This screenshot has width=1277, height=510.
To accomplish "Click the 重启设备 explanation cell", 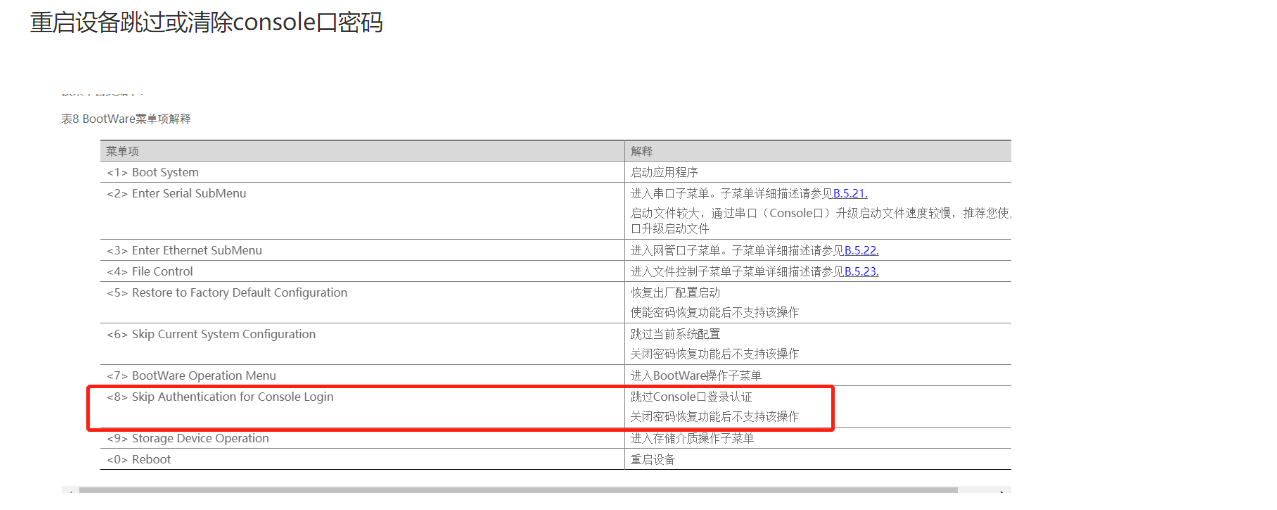I will (x=818, y=459).
